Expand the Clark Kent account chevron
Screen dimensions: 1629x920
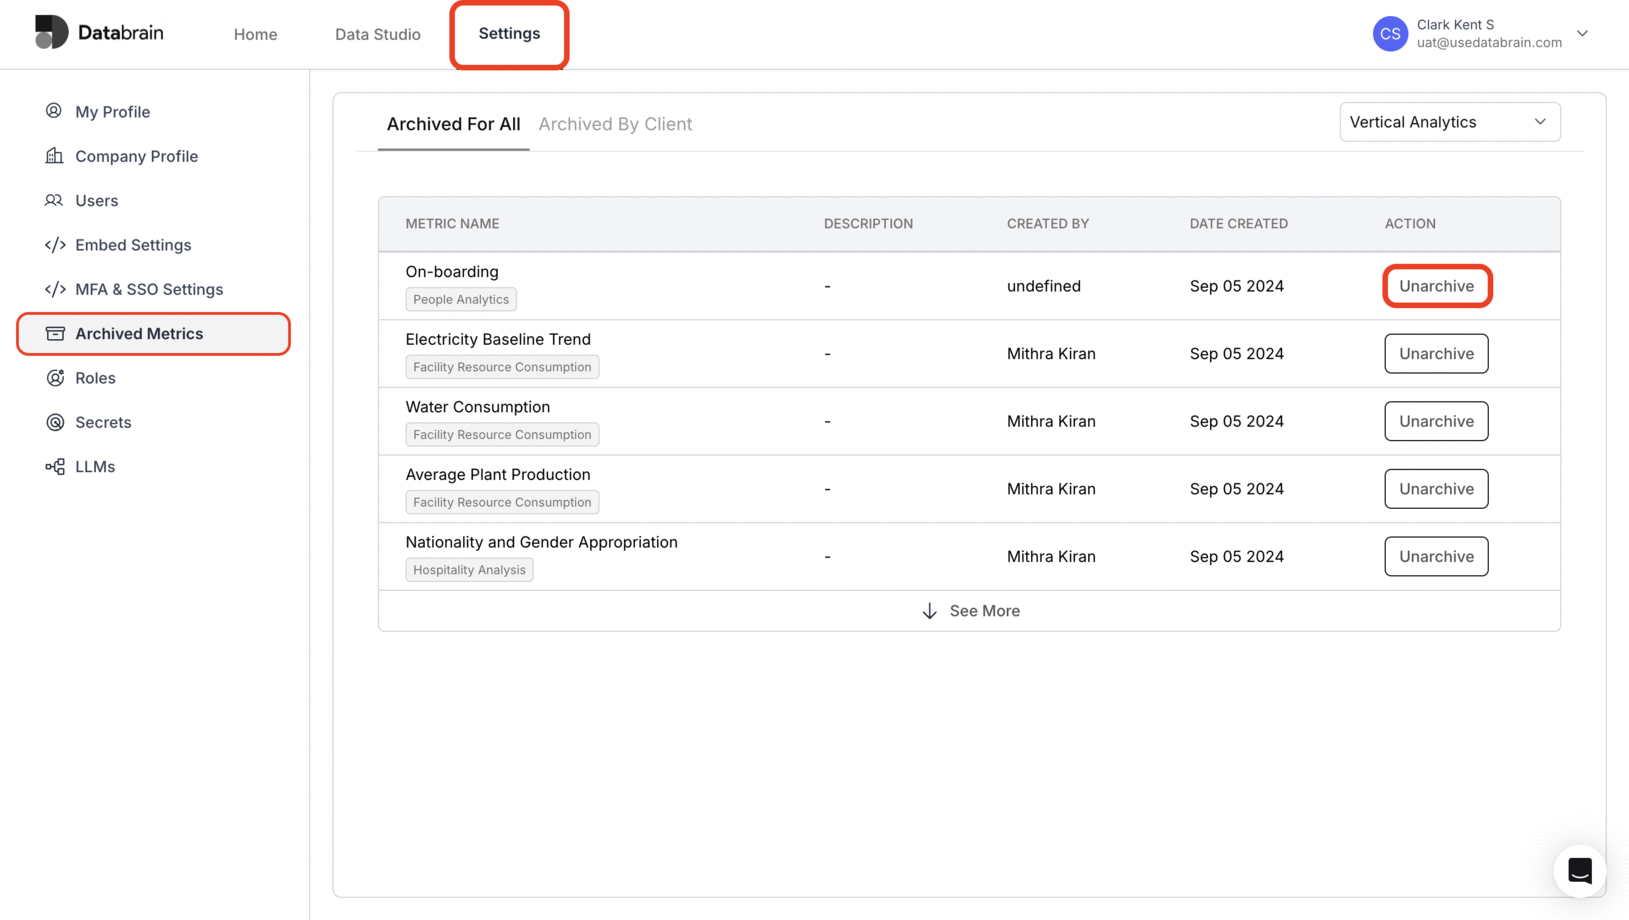(1583, 33)
